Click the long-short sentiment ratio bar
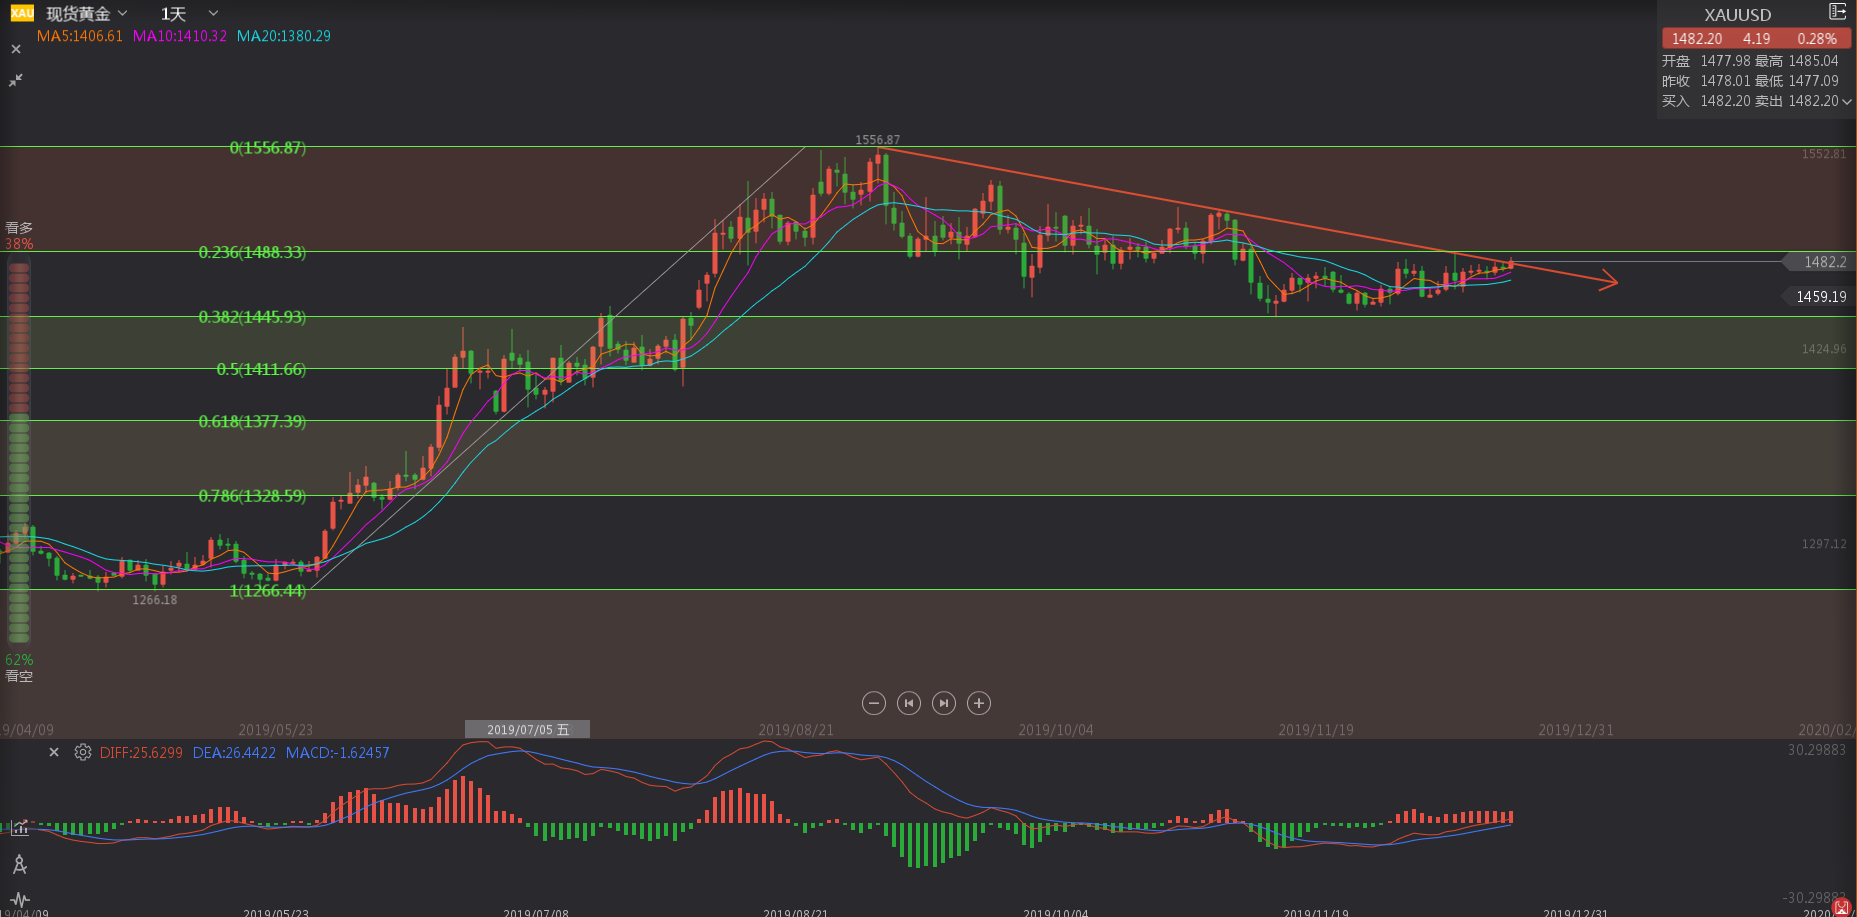This screenshot has height=917, width=1857. pos(19,450)
